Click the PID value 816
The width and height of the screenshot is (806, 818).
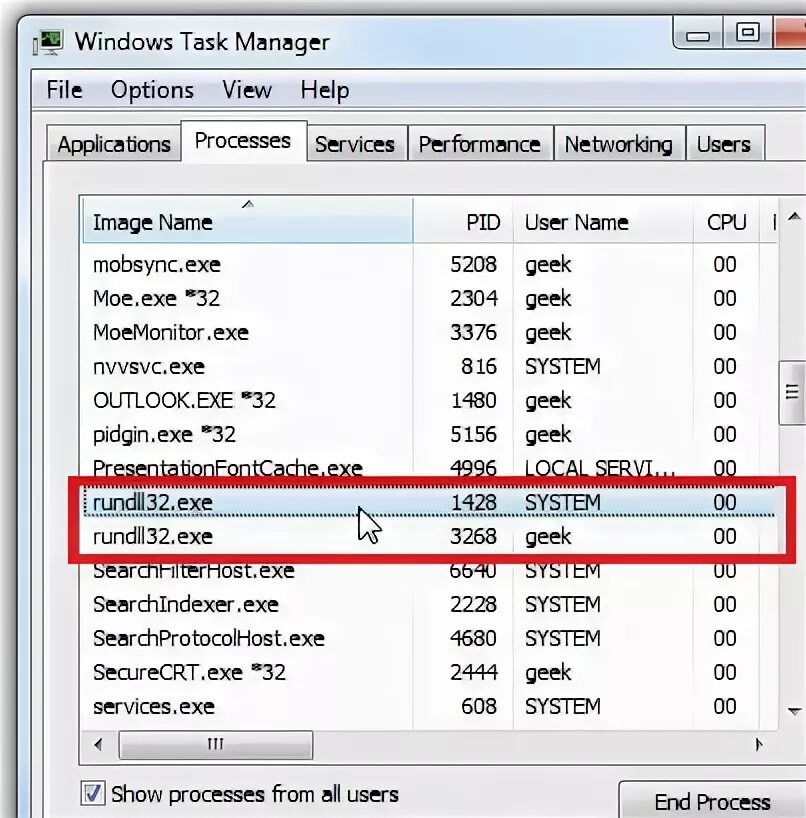coord(479,366)
